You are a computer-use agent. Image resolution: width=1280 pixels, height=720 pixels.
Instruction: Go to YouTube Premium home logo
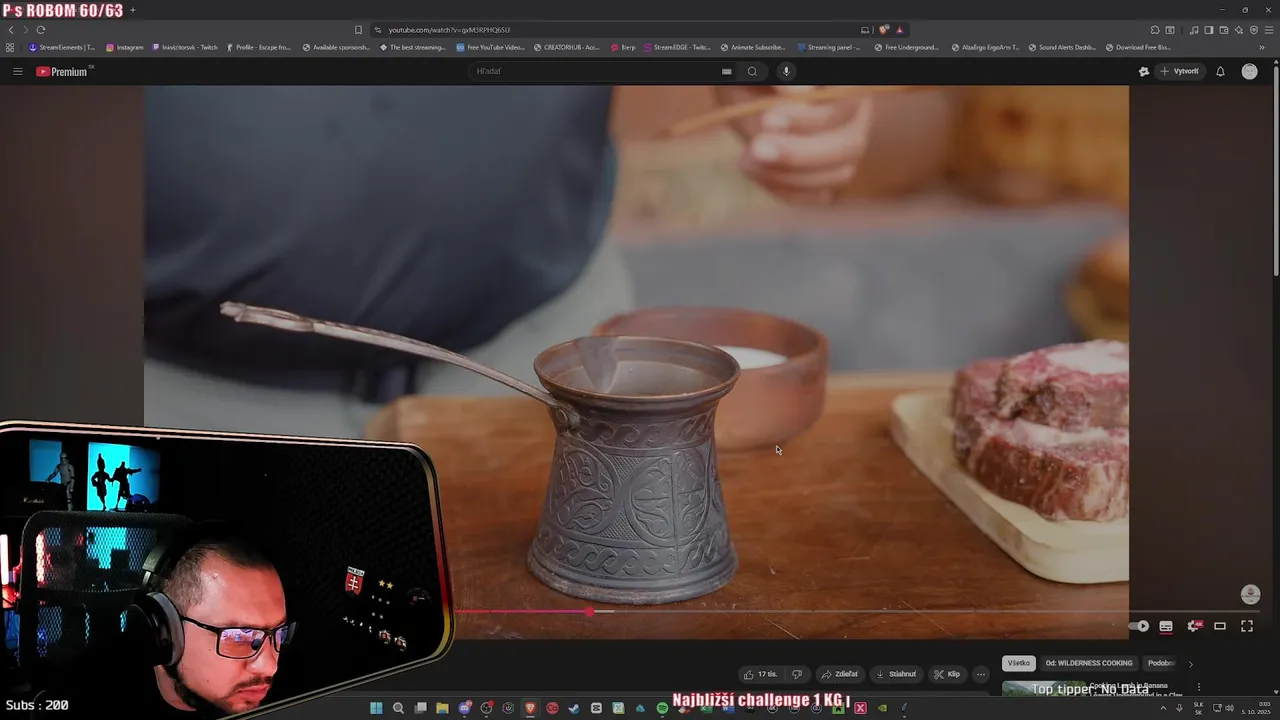click(x=63, y=71)
